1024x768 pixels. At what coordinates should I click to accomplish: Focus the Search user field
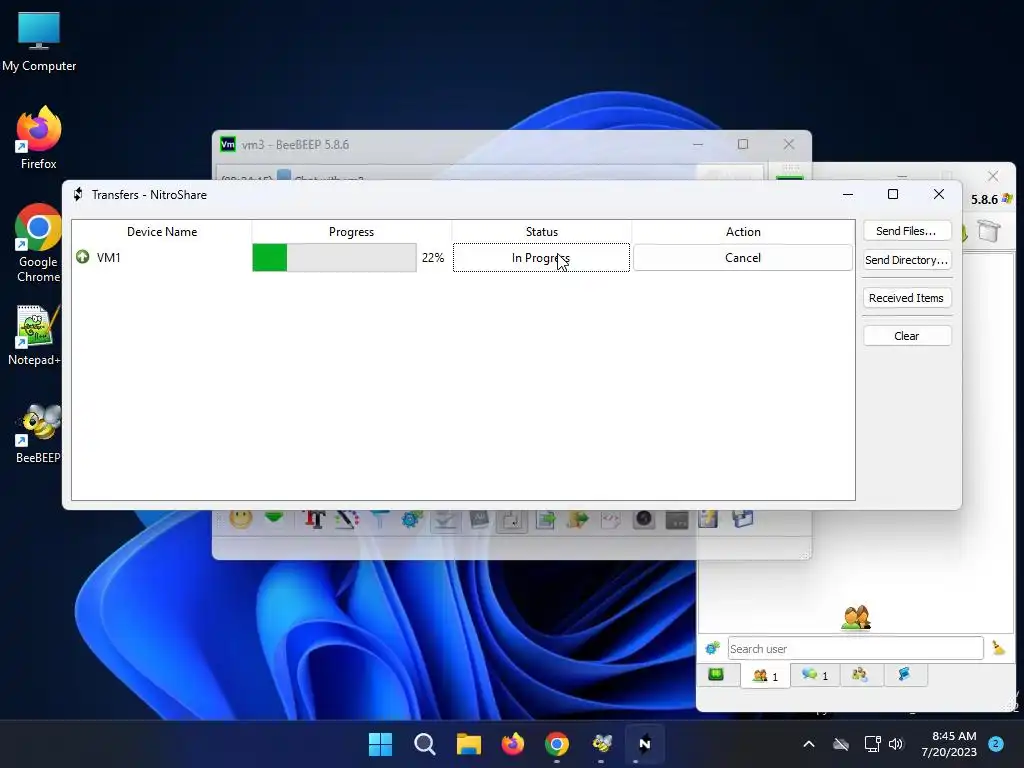[856, 648]
